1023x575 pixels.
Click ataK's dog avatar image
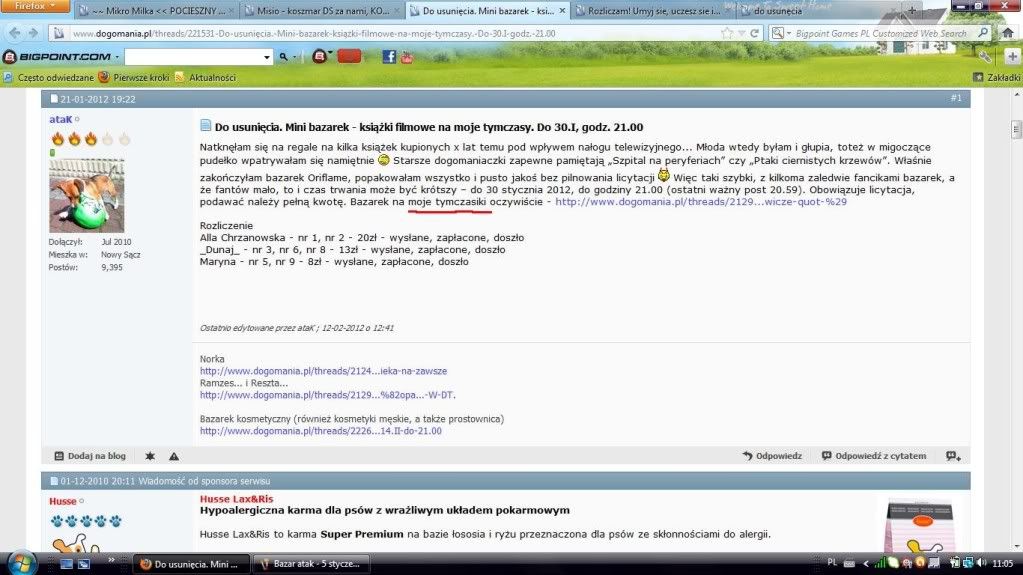coord(86,195)
